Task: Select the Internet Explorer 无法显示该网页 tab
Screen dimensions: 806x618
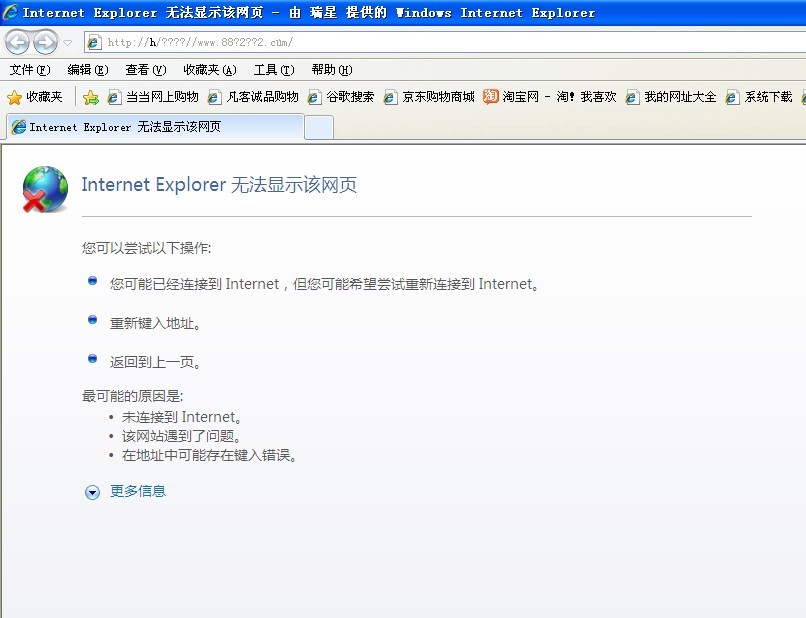Action: pyautogui.click(x=155, y=127)
